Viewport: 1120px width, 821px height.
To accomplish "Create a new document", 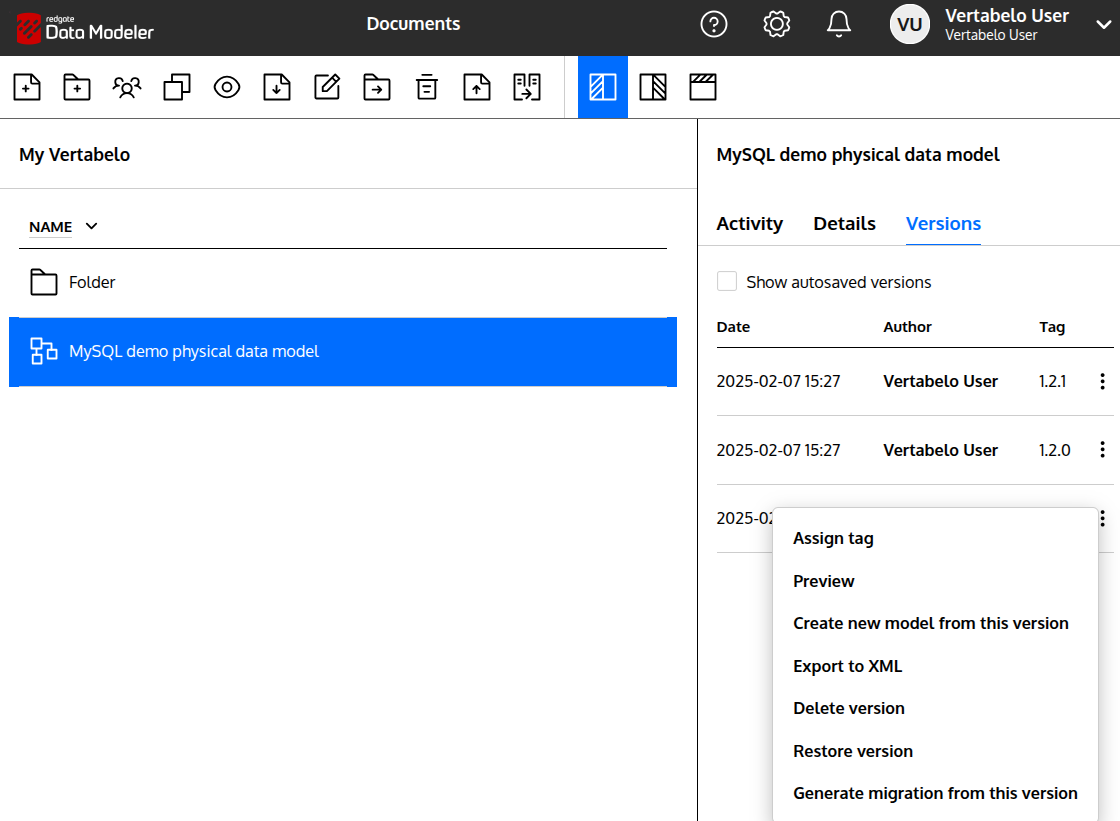I will (x=27, y=87).
